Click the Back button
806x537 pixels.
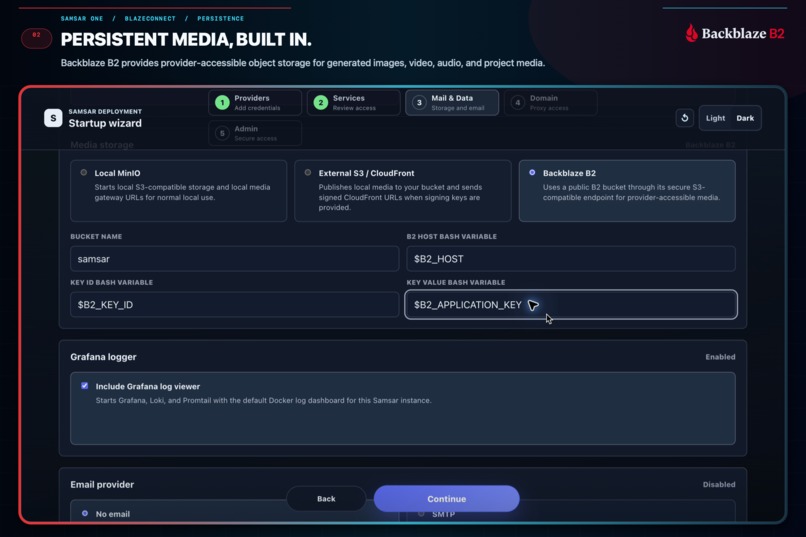(x=326, y=498)
